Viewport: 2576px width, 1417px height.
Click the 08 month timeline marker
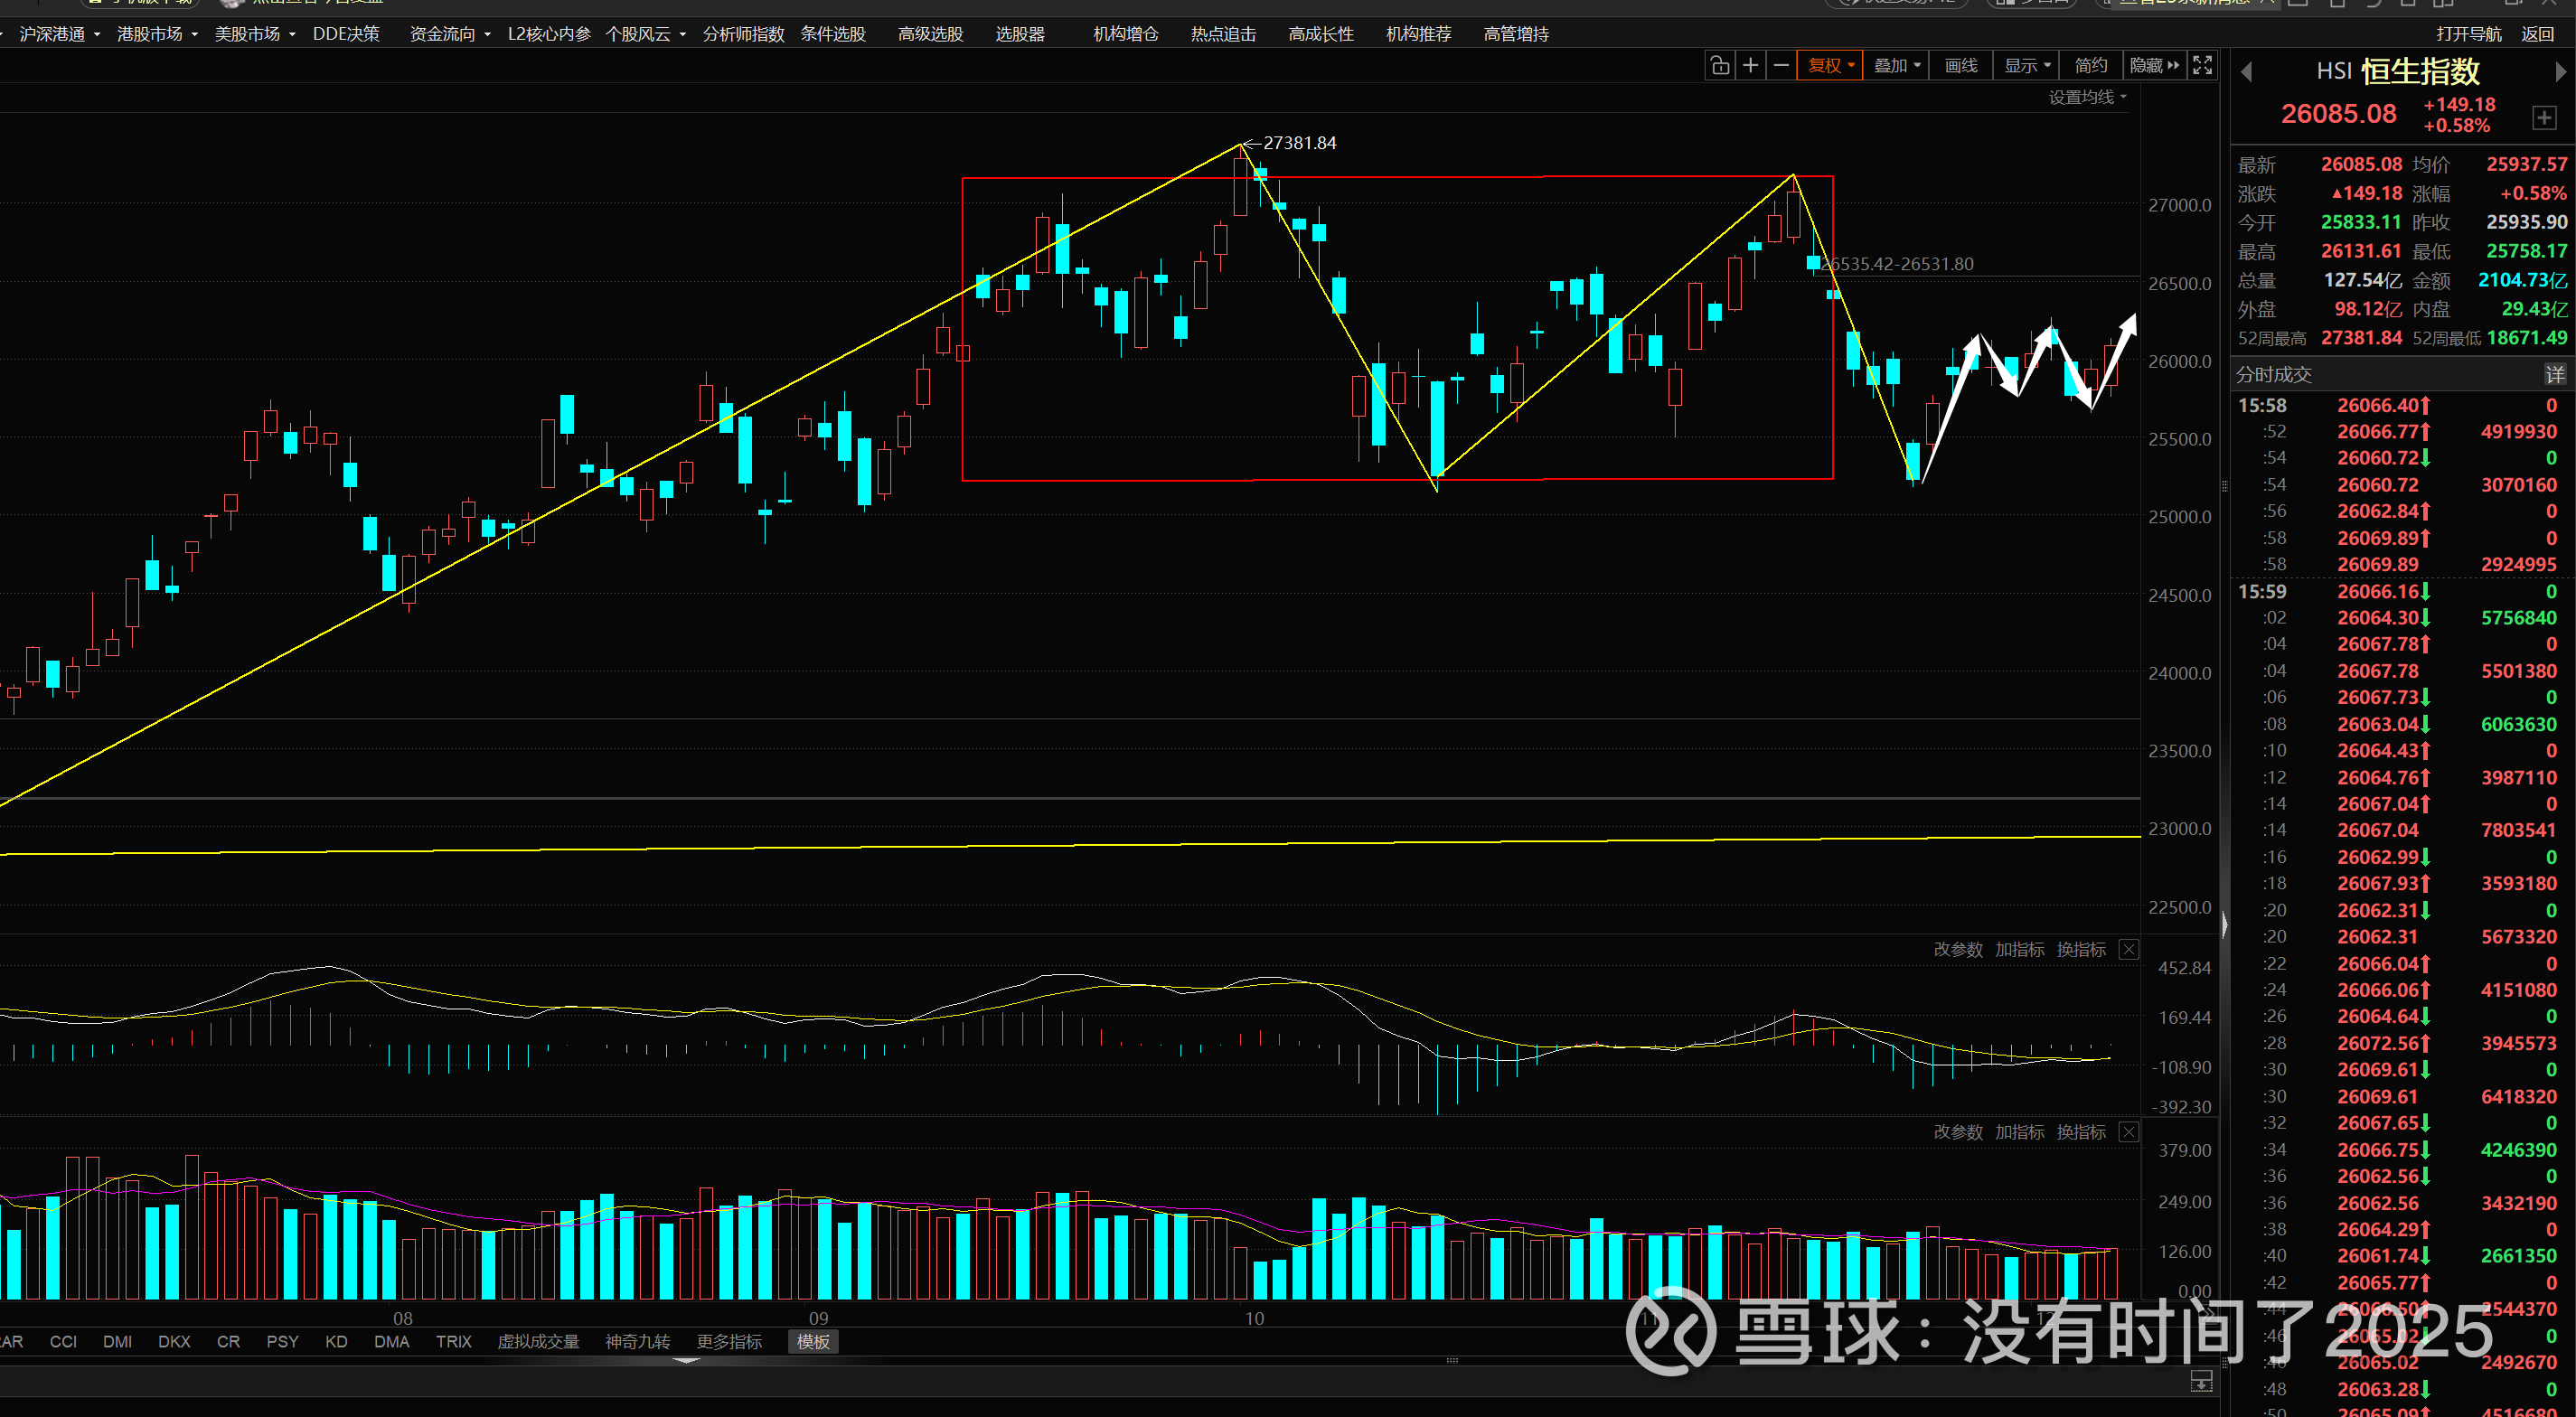tap(402, 1318)
